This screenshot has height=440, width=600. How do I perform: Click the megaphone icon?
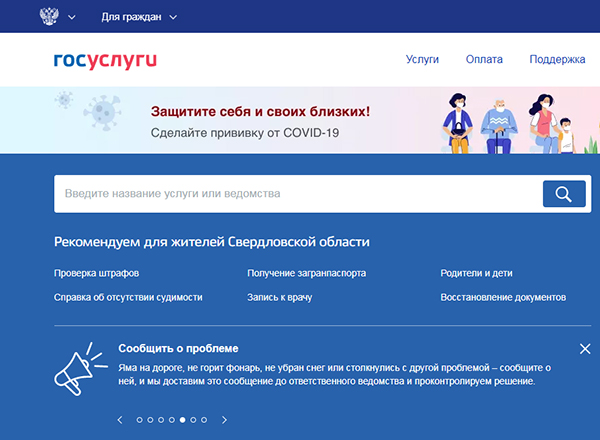pos(80,369)
